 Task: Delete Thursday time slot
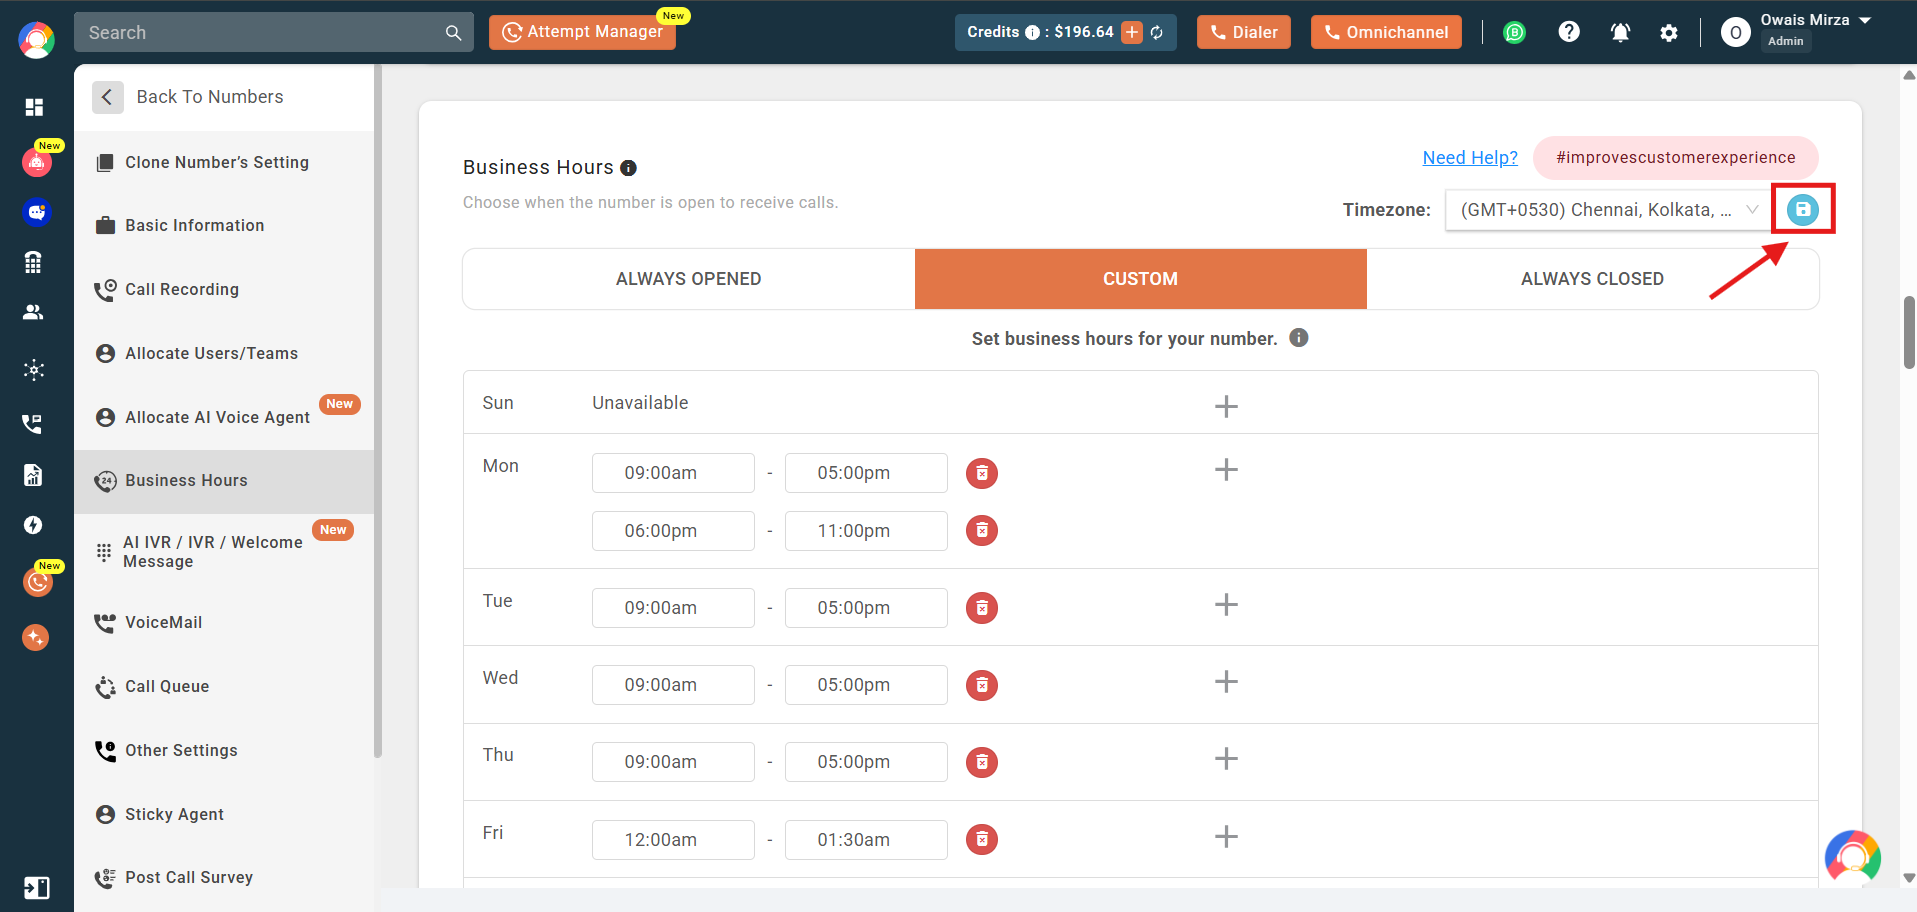(982, 762)
